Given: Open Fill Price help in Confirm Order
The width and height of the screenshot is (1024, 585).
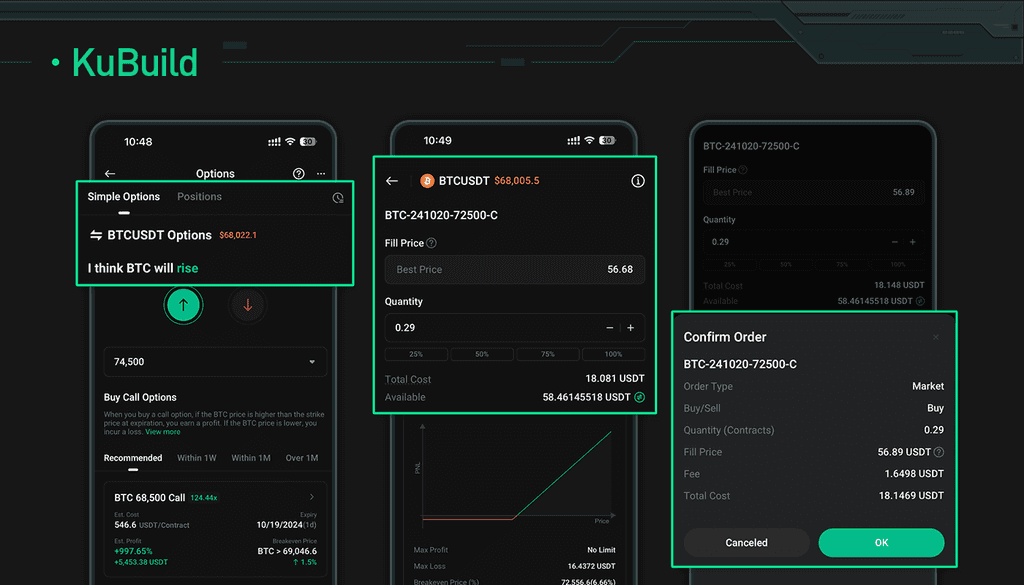Looking at the screenshot, I should tap(938, 452).
